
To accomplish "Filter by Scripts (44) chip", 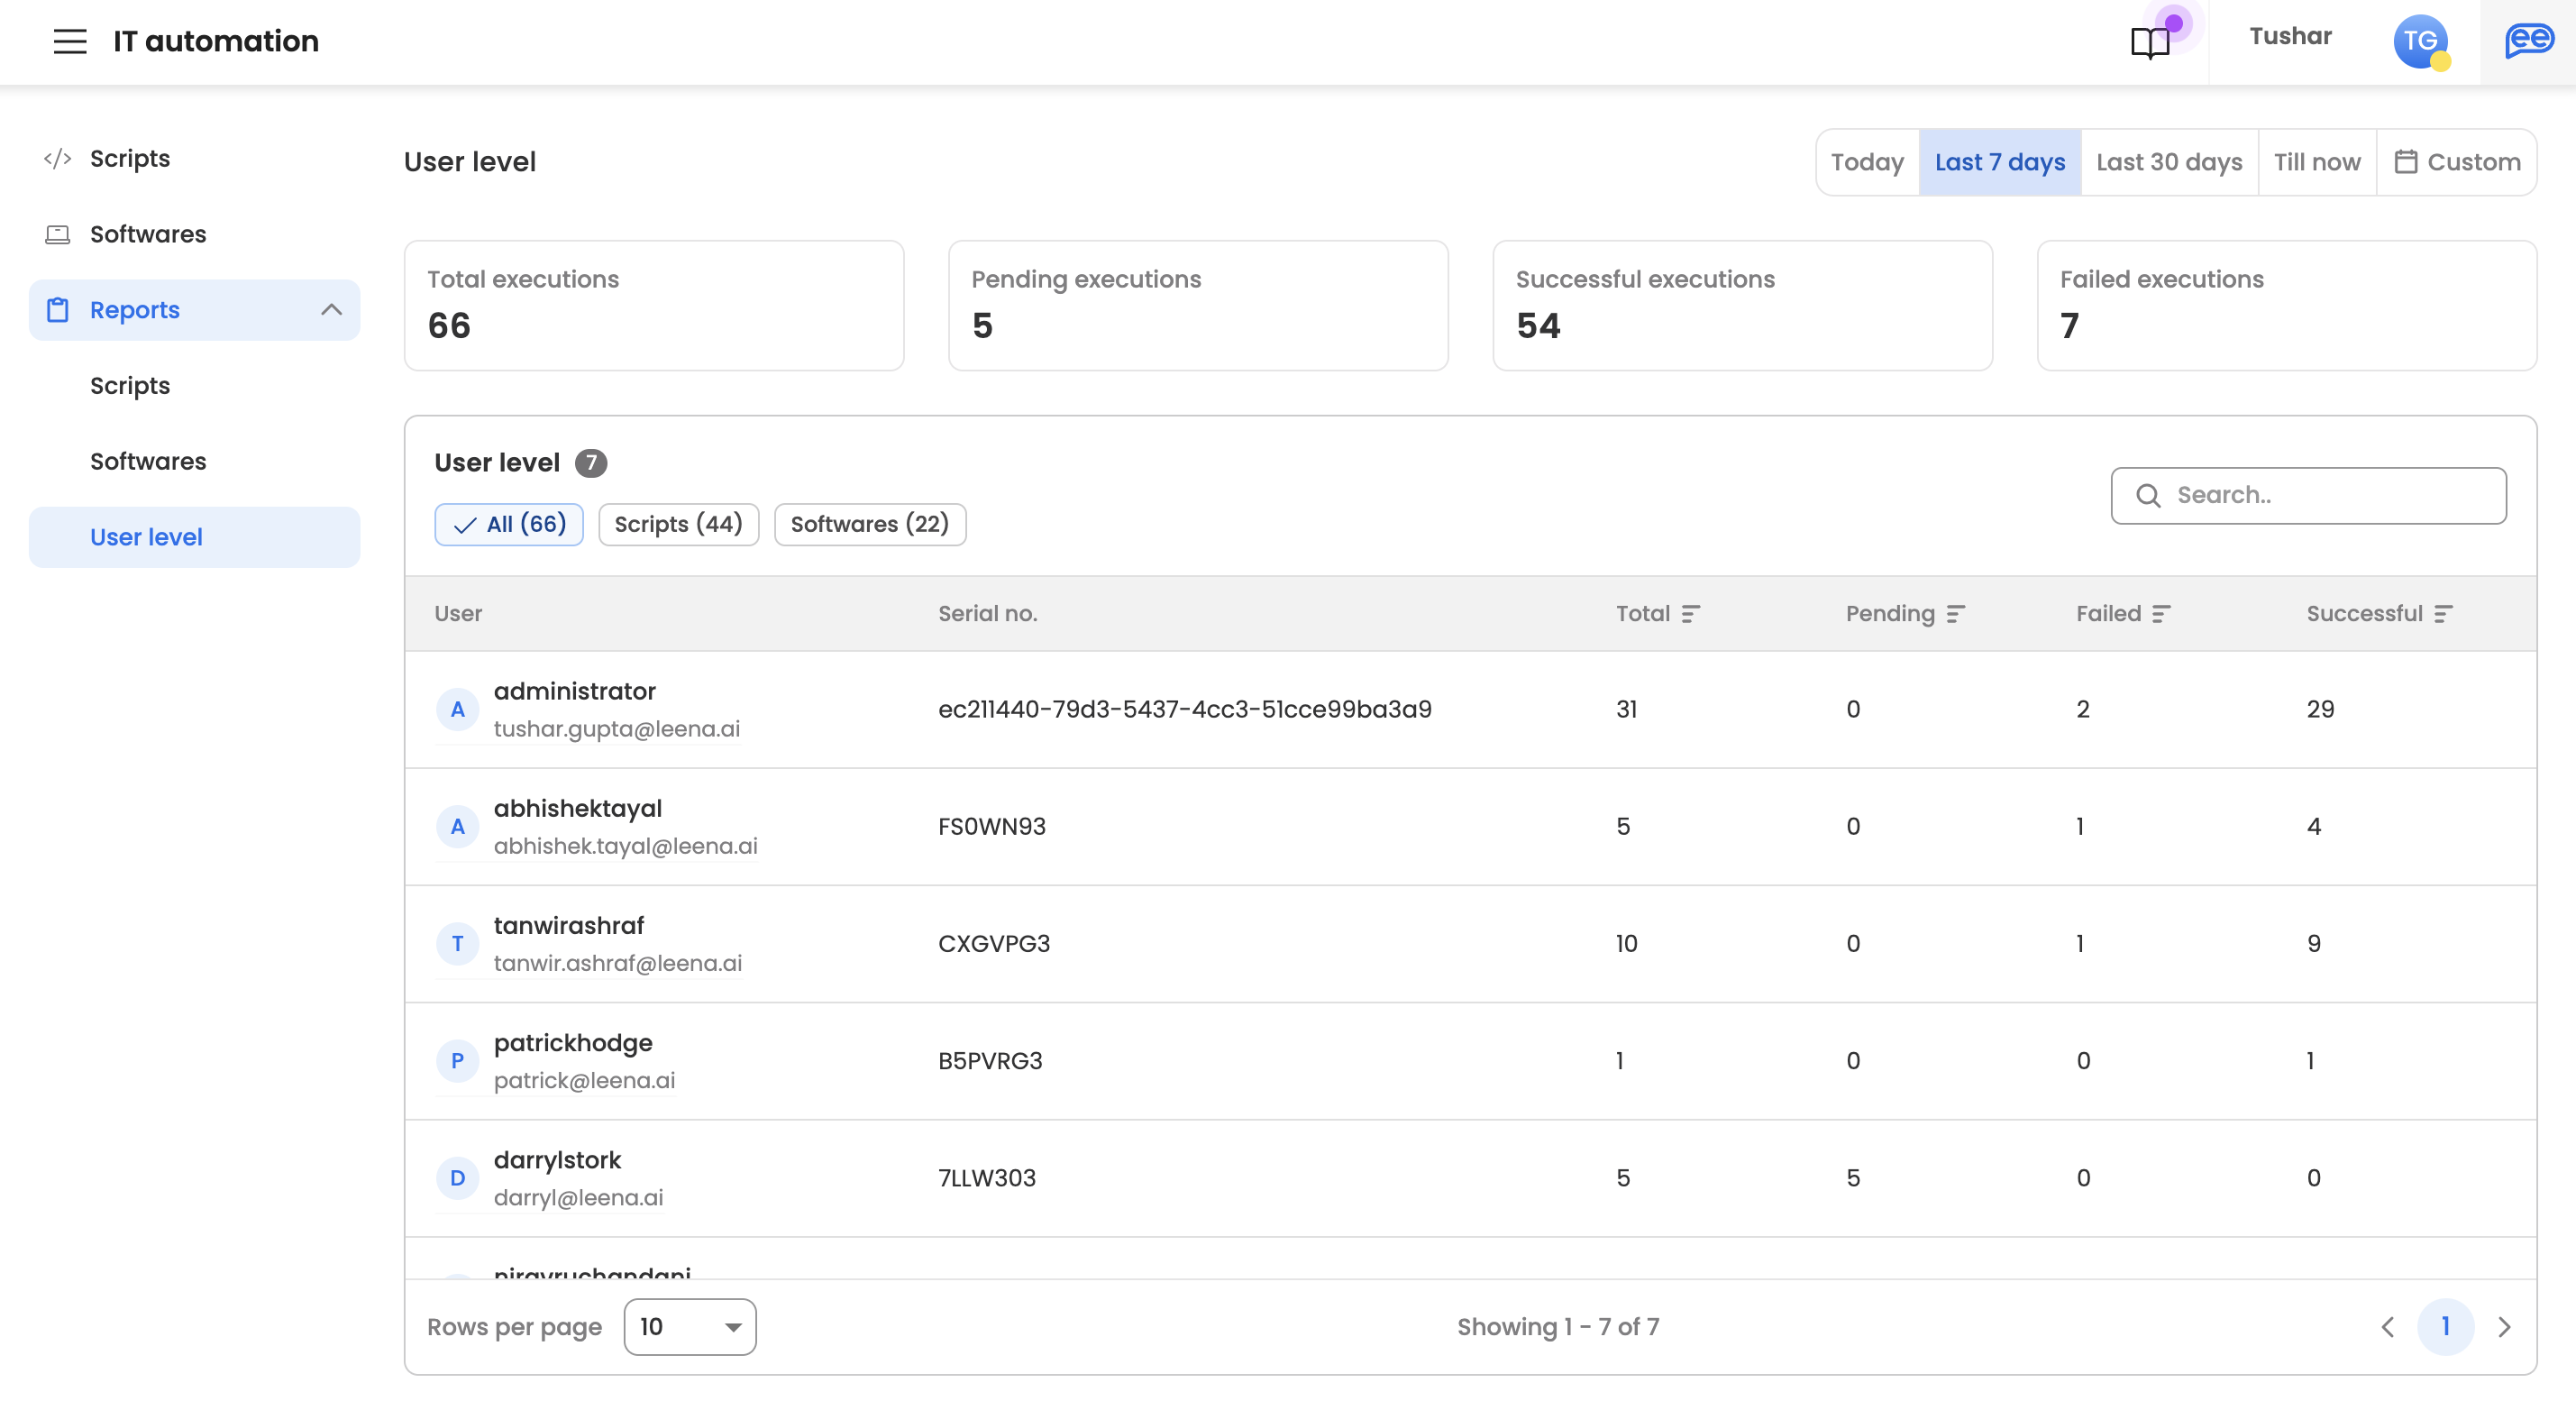I will coord(678,524).
